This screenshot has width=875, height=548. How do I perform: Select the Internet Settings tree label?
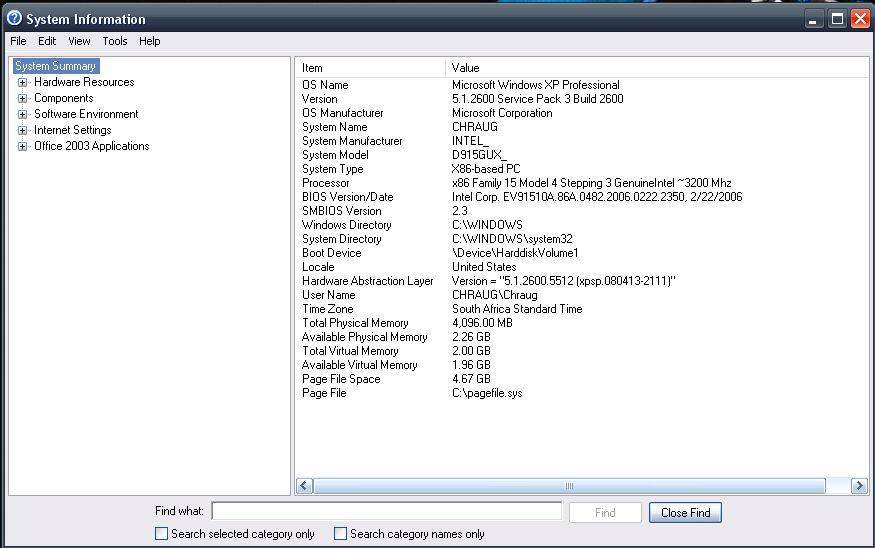73,131
